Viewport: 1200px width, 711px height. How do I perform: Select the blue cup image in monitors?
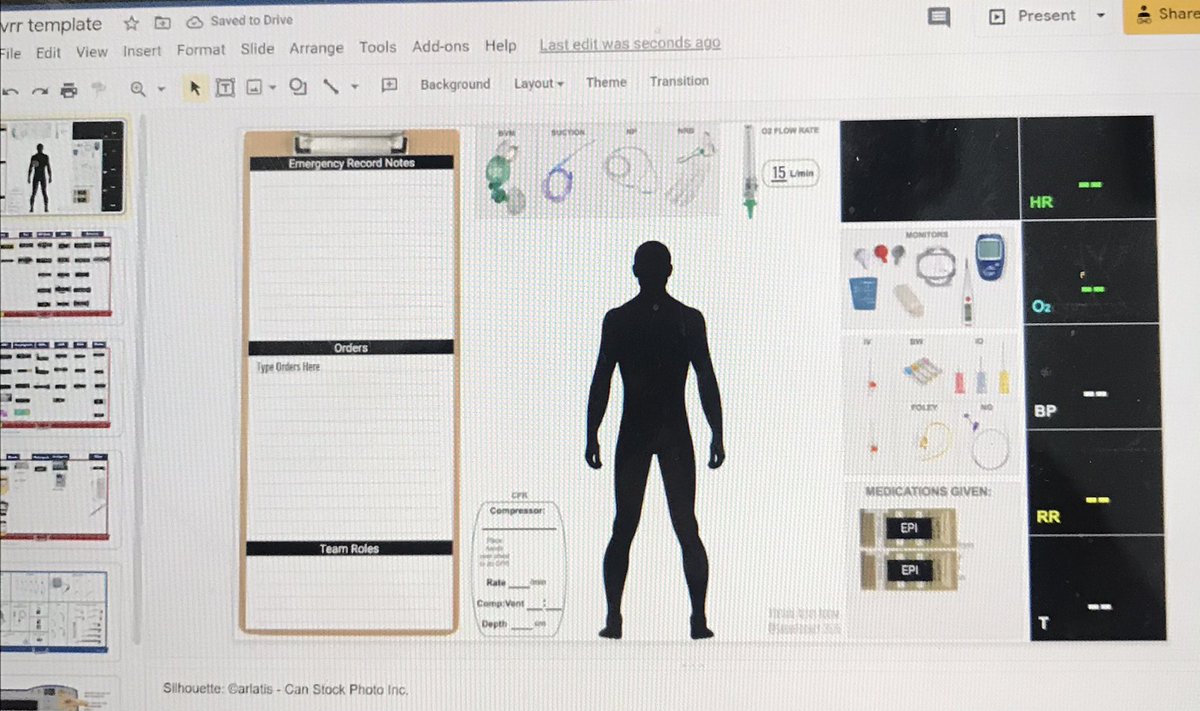tap(862, 294)
